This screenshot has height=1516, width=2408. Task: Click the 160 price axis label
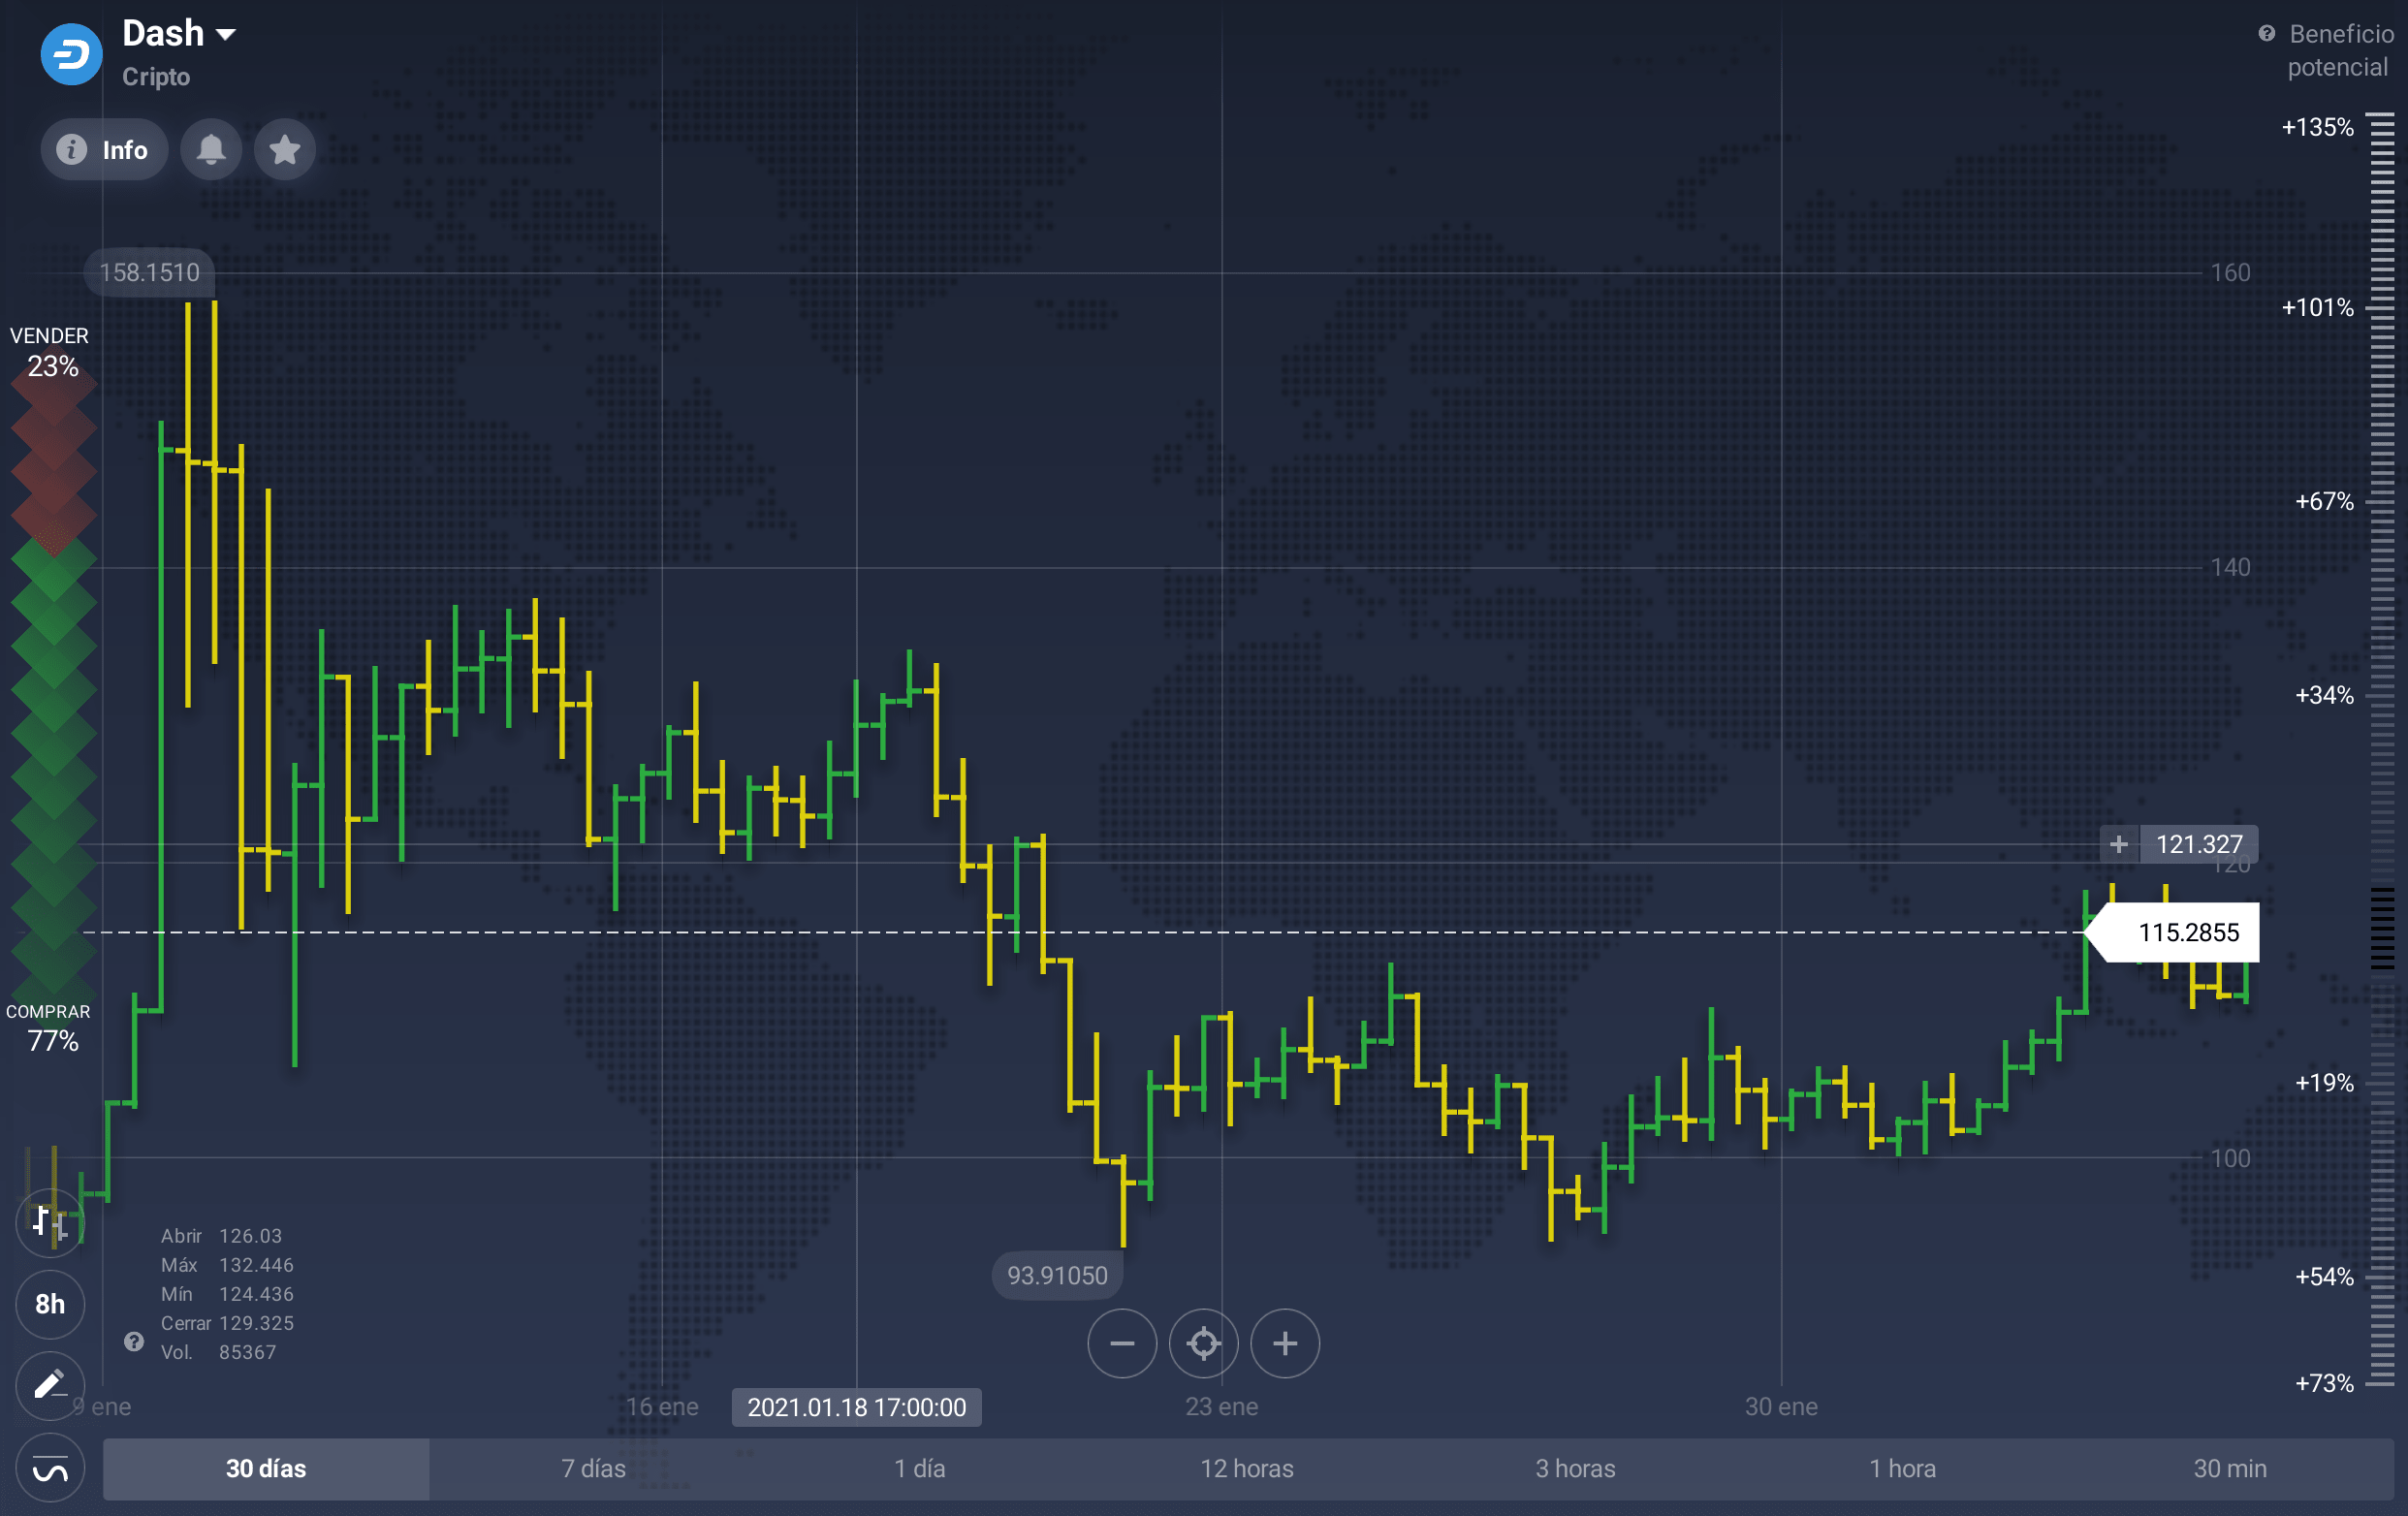(2230, 272)
